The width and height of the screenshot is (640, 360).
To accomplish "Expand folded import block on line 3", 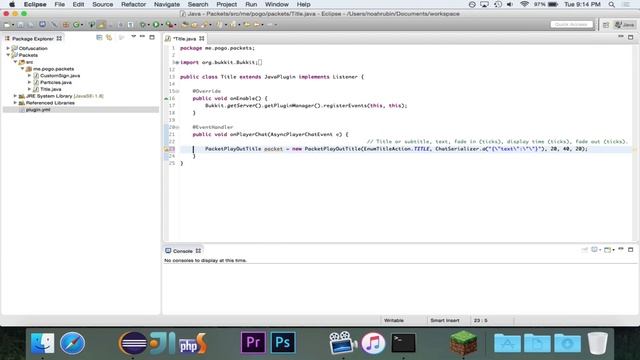I will (x=177, y=62).
